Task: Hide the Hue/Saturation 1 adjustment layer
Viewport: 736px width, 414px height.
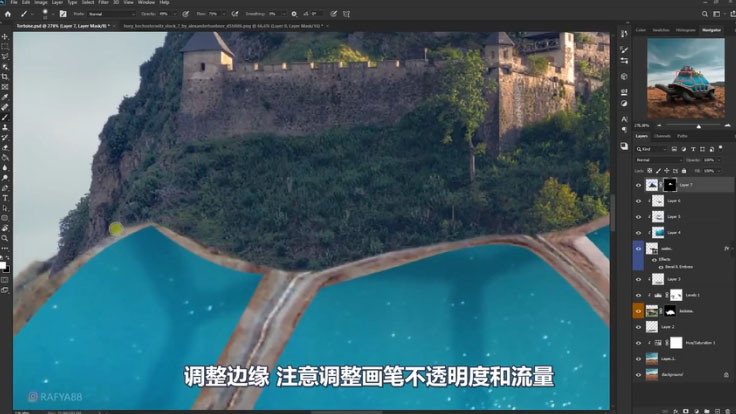Action: pos(639,342)
